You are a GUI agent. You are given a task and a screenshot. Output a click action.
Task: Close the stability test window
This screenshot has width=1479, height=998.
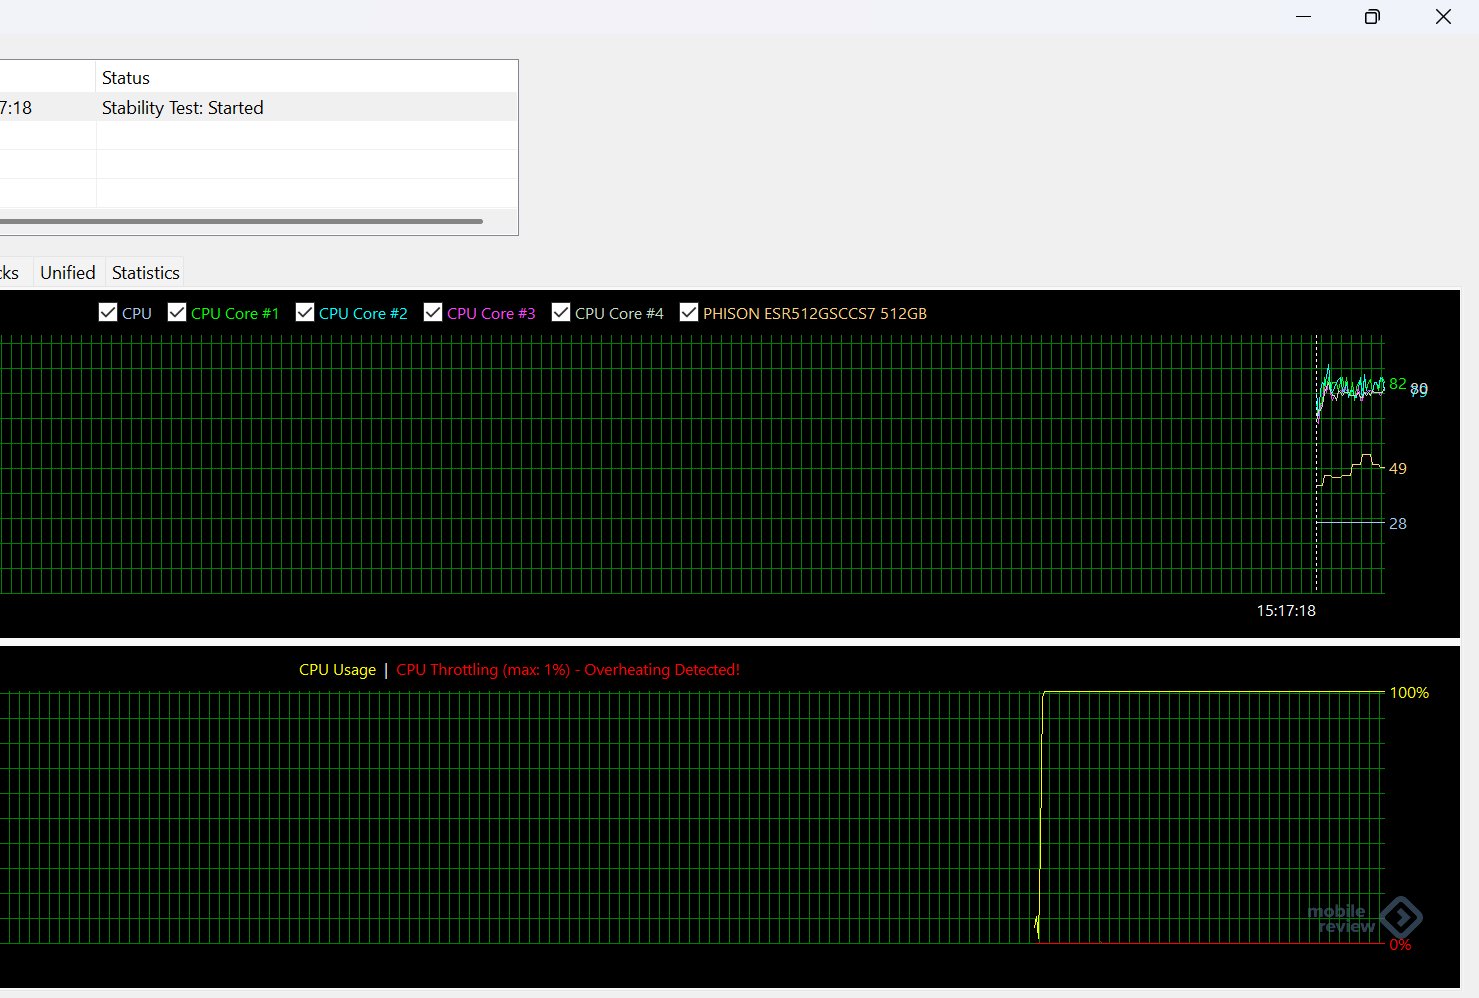point(1443,17)
